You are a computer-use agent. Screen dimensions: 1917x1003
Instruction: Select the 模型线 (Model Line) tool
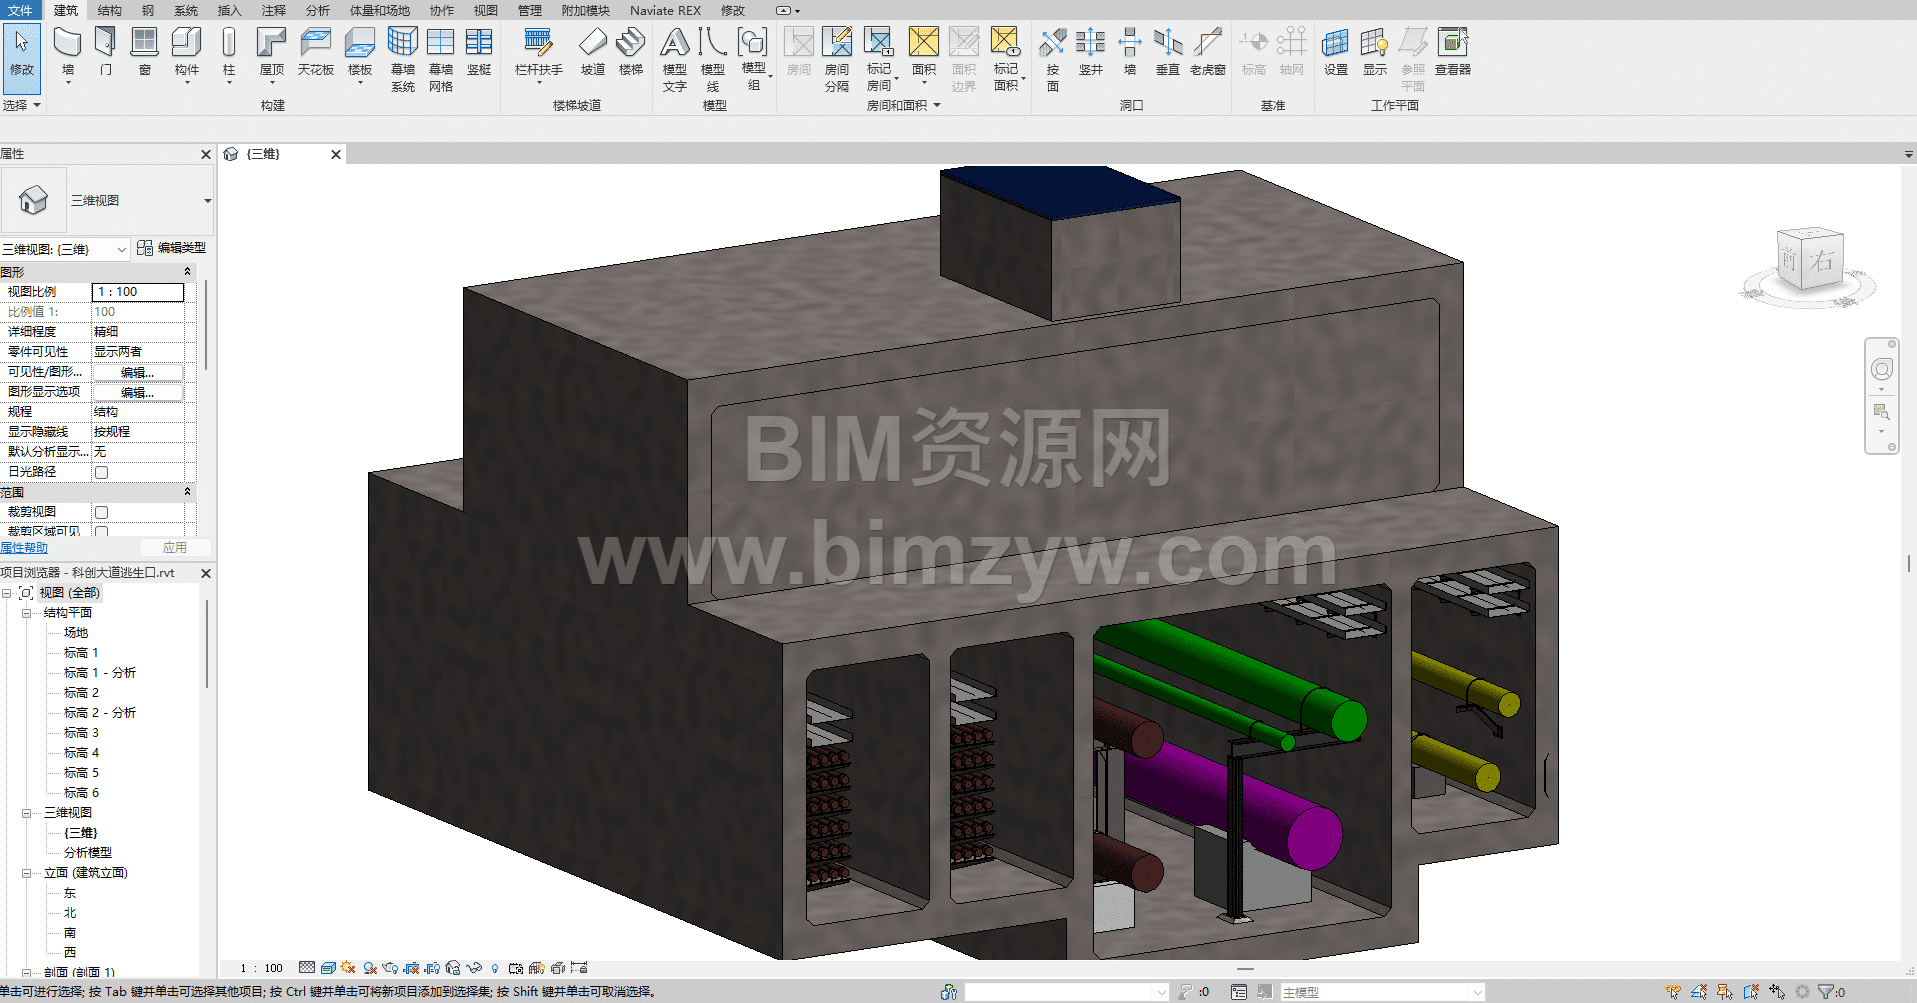point(713,60)
